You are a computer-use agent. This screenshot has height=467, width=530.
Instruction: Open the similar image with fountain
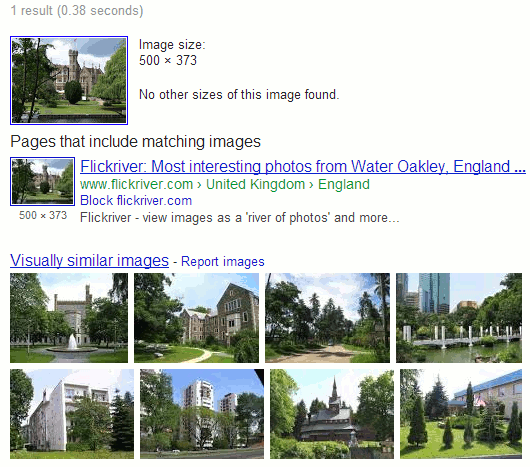click(x=69, y=318)
